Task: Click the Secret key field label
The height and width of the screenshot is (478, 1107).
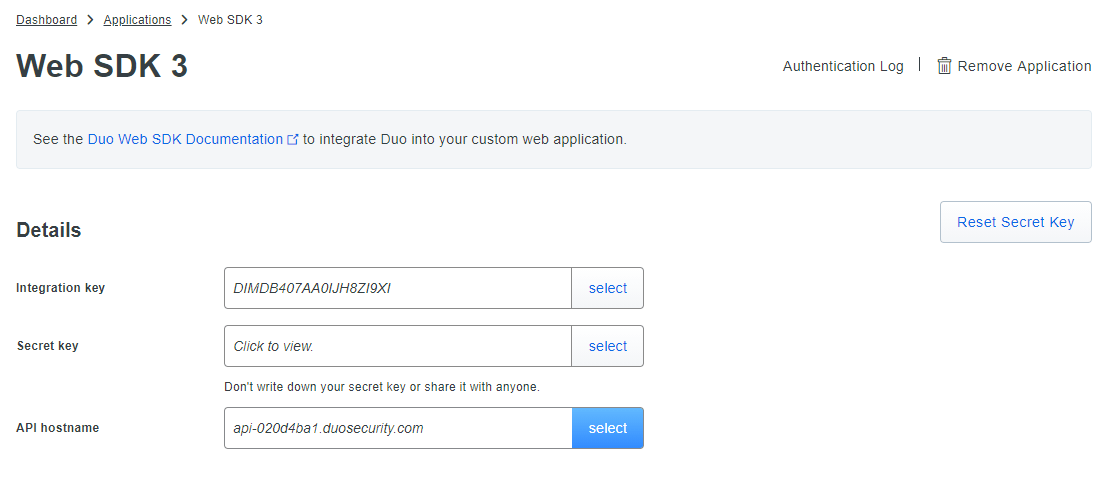Action: click(x=47, y=346)
